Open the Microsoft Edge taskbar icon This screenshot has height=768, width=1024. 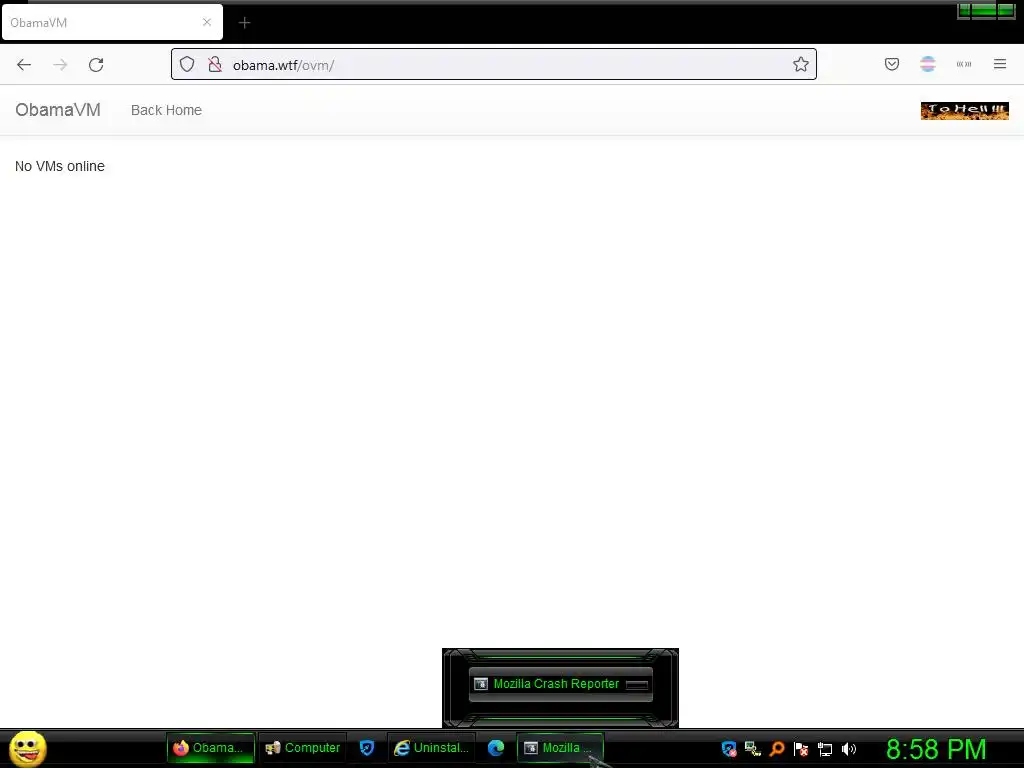point(496,748)
